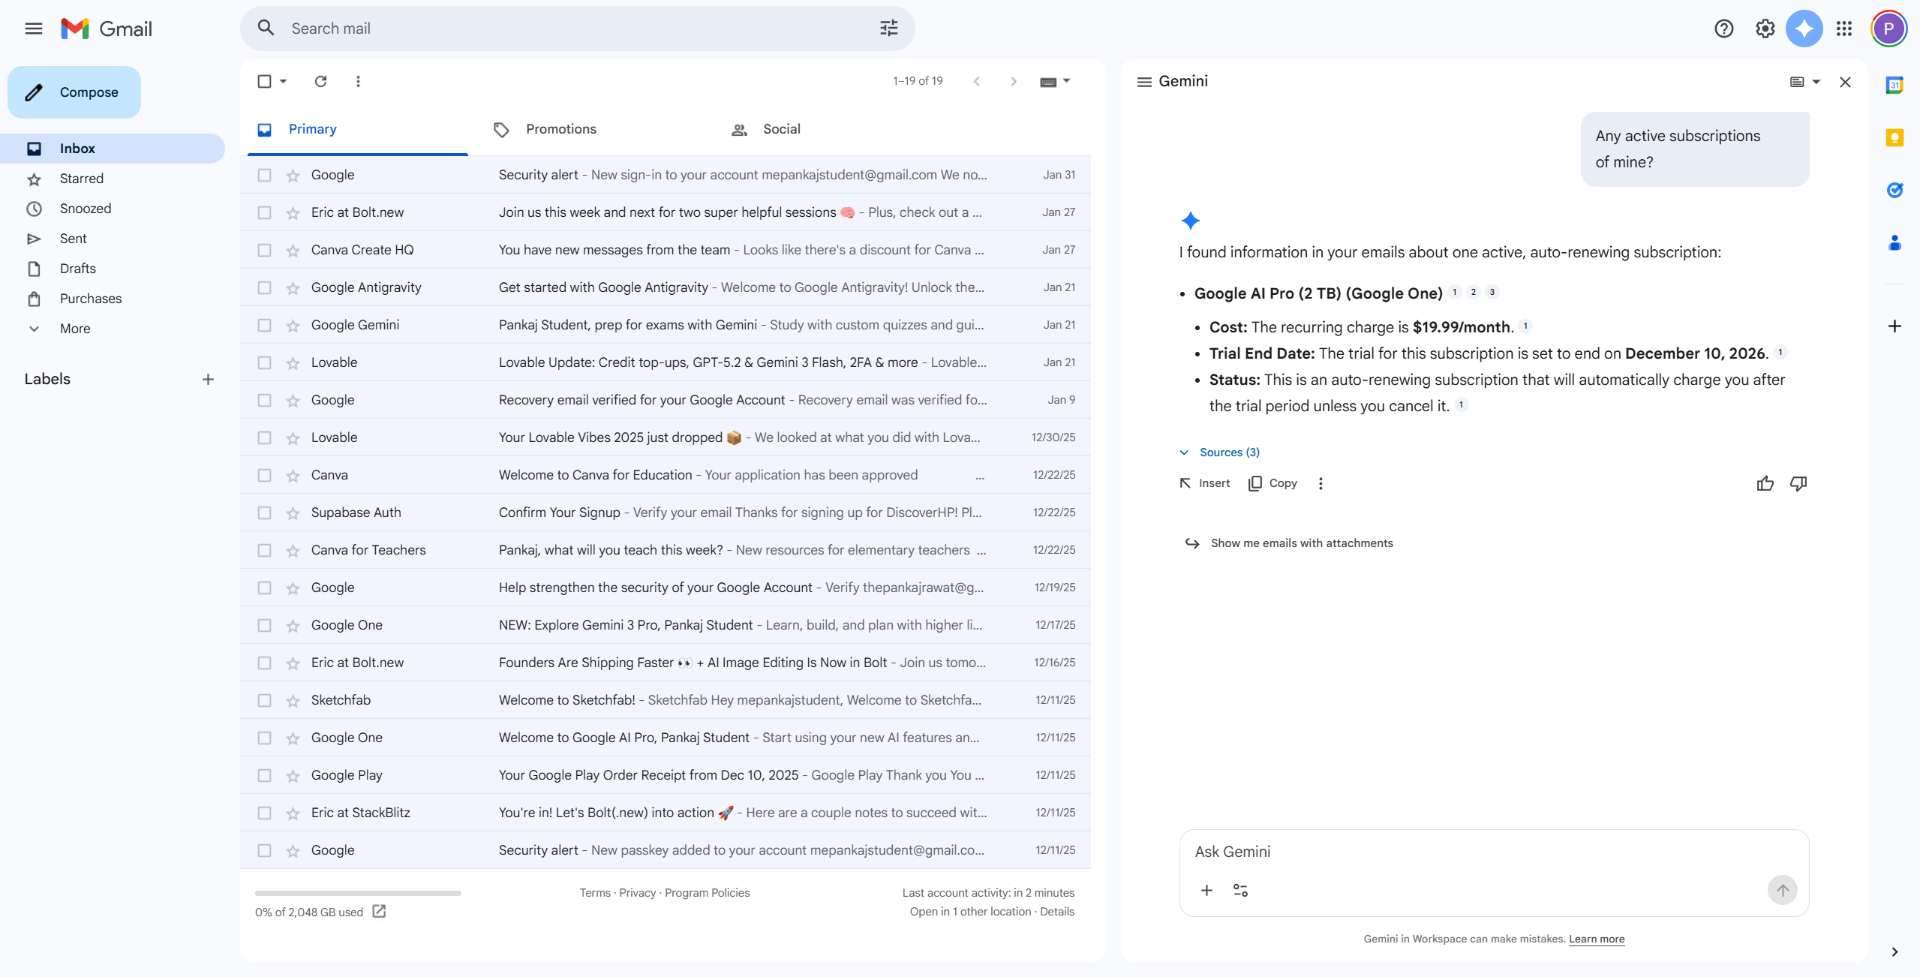Open more options for Gemini response
Viewport: 1920px width, 977px height.
coord(1320,484)
